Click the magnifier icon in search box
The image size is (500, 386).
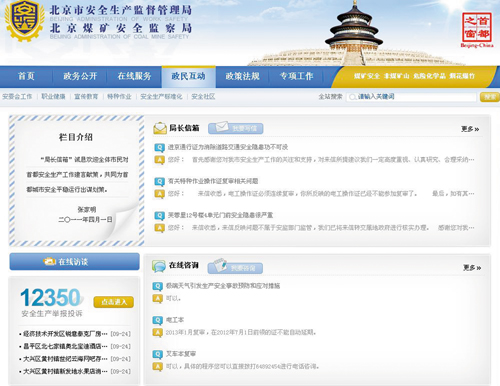(x=352, y=97)
